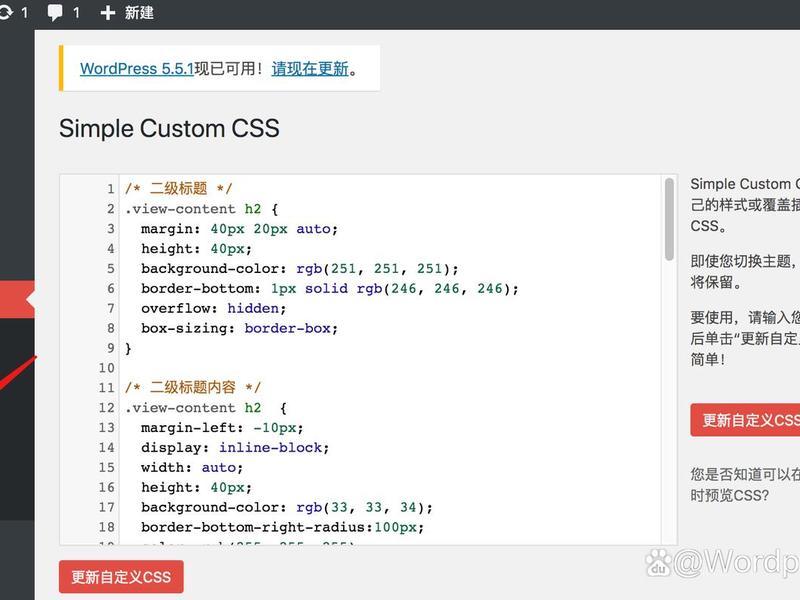Click 'box-sizing: border-box;' on line 8
Screen dimensions: 800x600
[239, 329]
